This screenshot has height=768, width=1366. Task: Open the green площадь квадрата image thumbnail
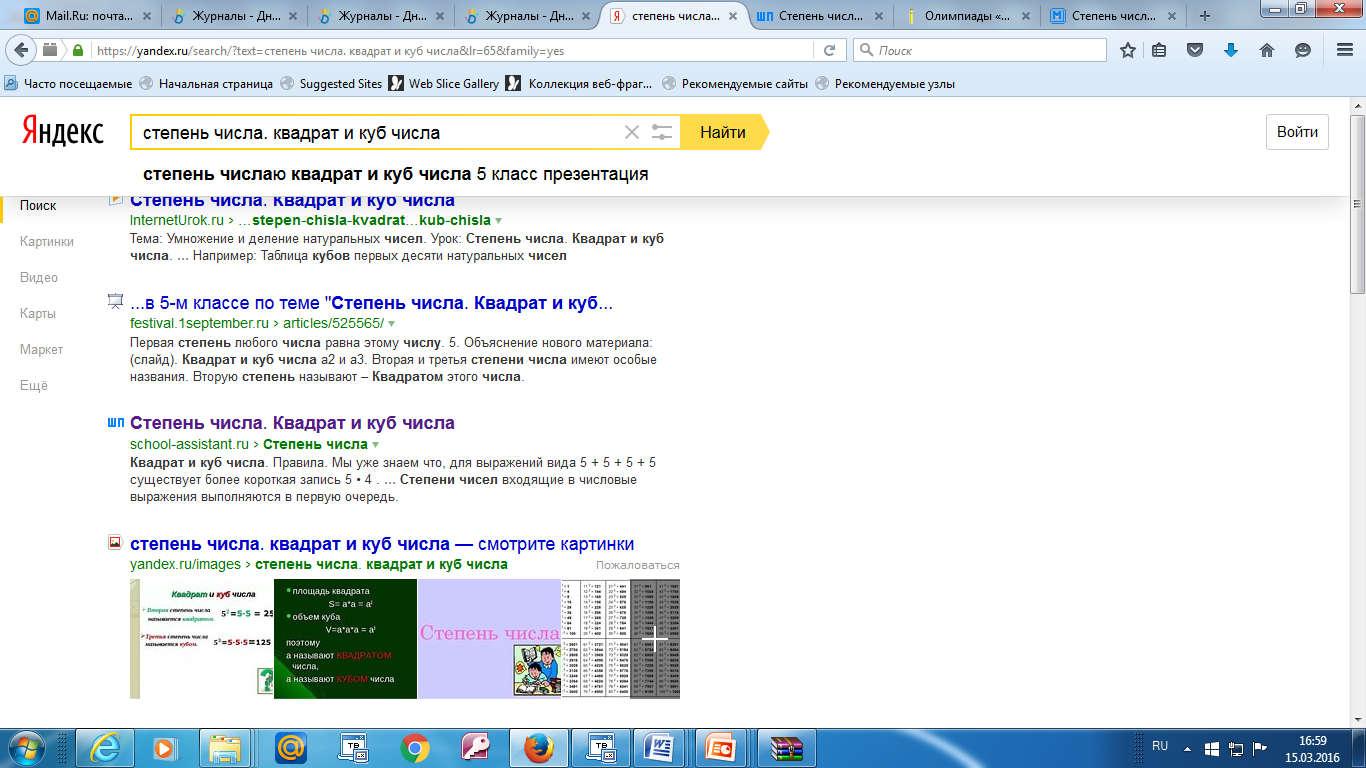345,639
